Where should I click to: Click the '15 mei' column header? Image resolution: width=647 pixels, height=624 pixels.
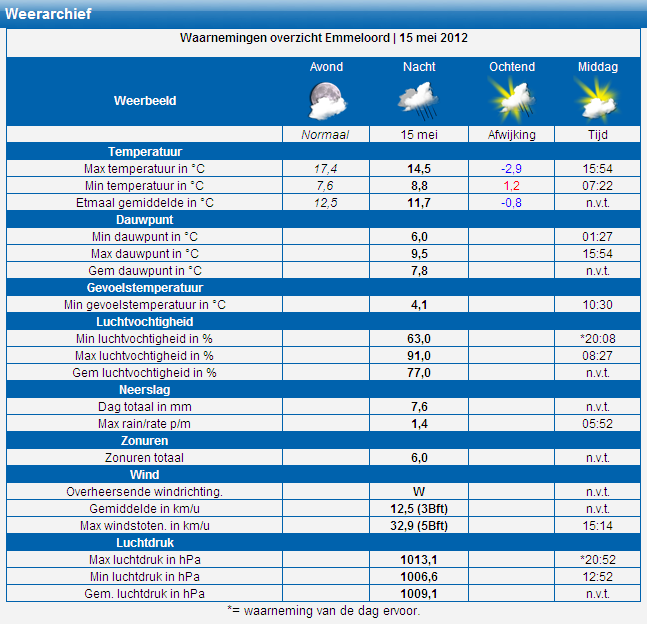419,135
